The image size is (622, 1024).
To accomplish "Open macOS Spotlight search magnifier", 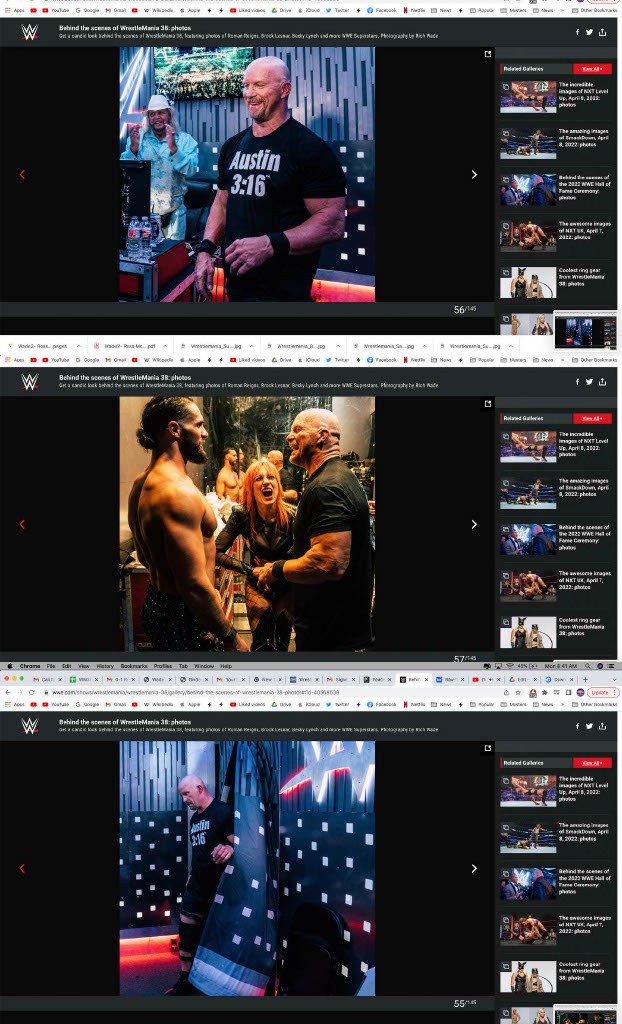I will click(x=587, y=666).
